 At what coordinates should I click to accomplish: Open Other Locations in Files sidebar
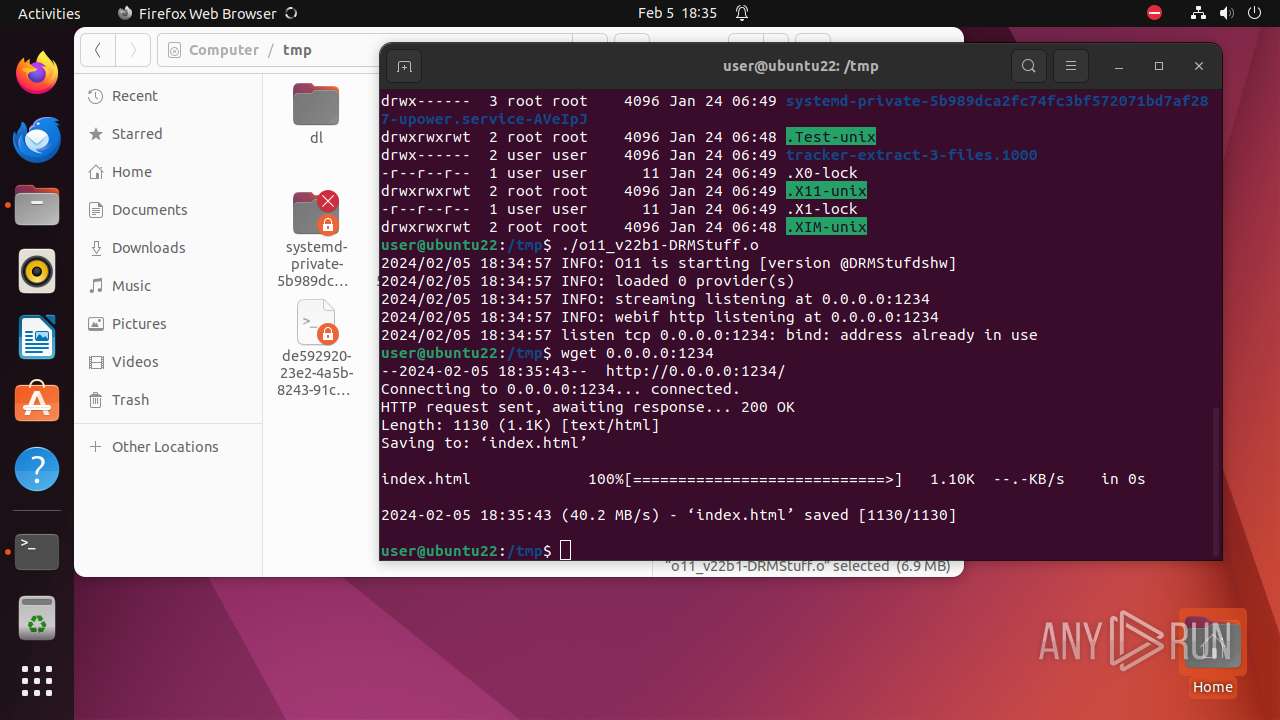(168, 447)
